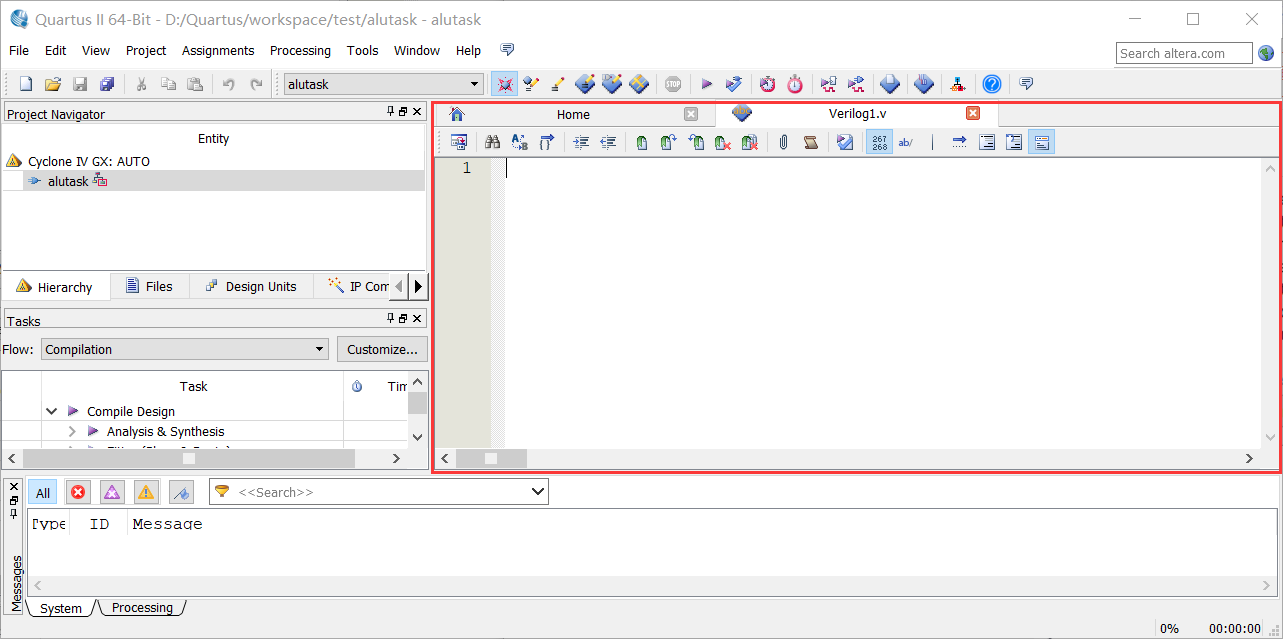Screen dimensions: 1283x639
Task: Launch the TimeQuest Timing Analyzer clock icon
Action: click(794, 84)
